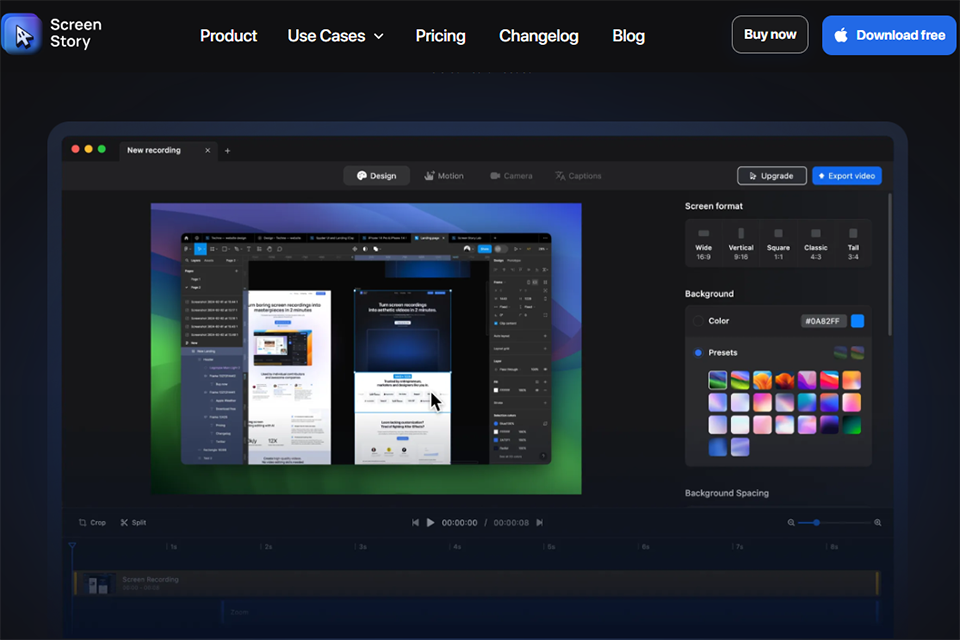Click the Split tool
This screenshot has height=640, width=960.
(133, 522)
